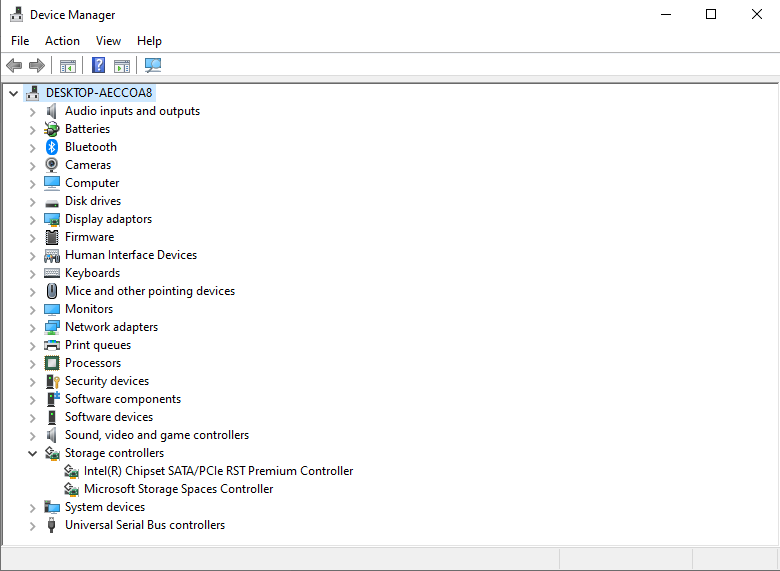Select the Human Interface Devices label
The image size is (780, 571).
tap(131, 255)
